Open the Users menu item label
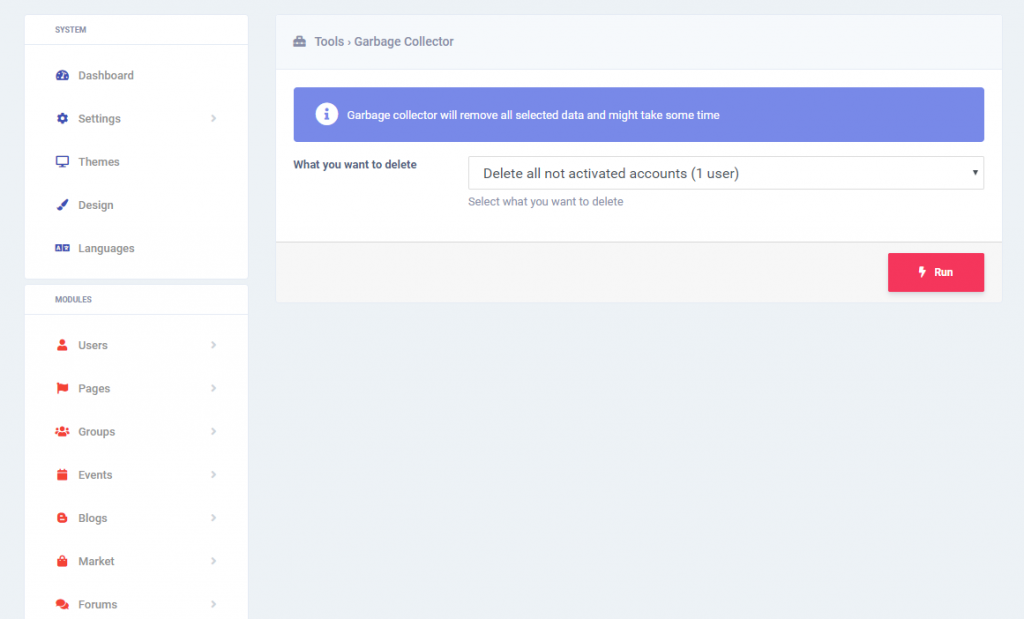The width and height of the screenshot is (1024, 619). [93, 345]
